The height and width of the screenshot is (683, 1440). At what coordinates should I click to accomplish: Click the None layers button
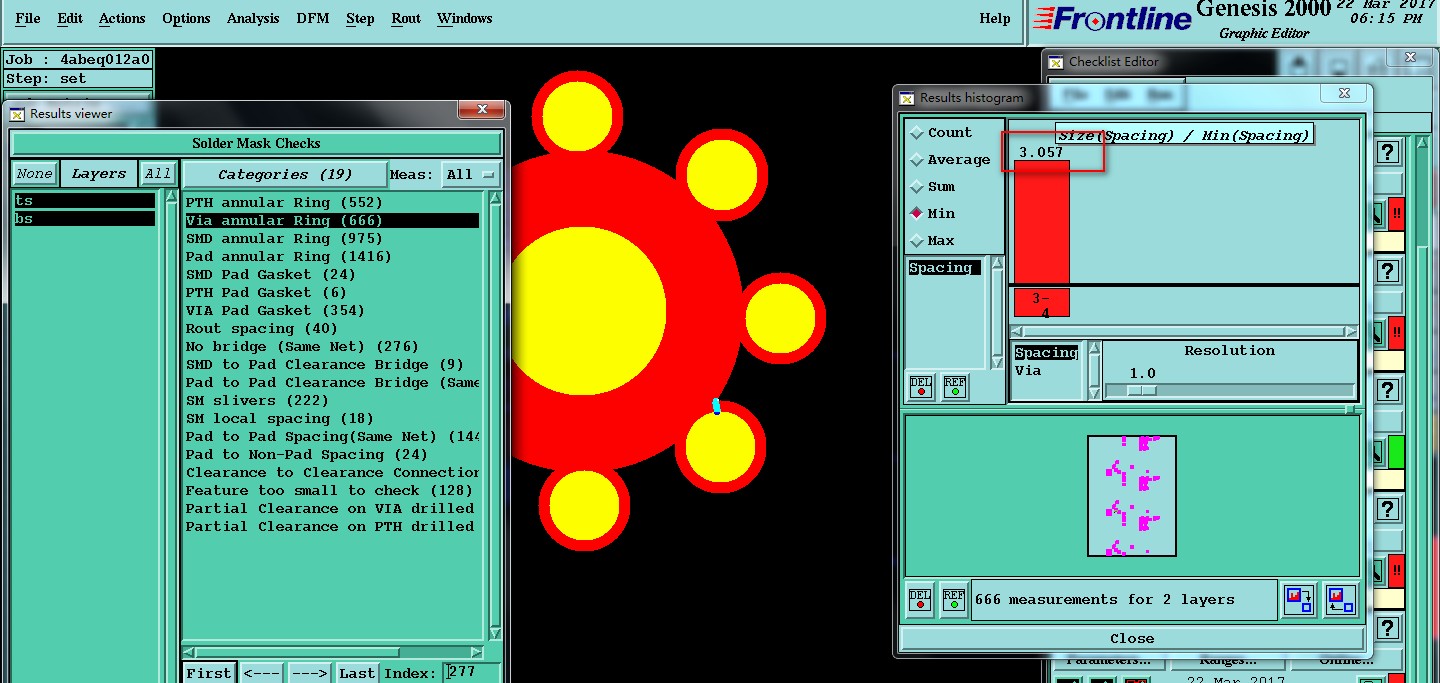34,174
